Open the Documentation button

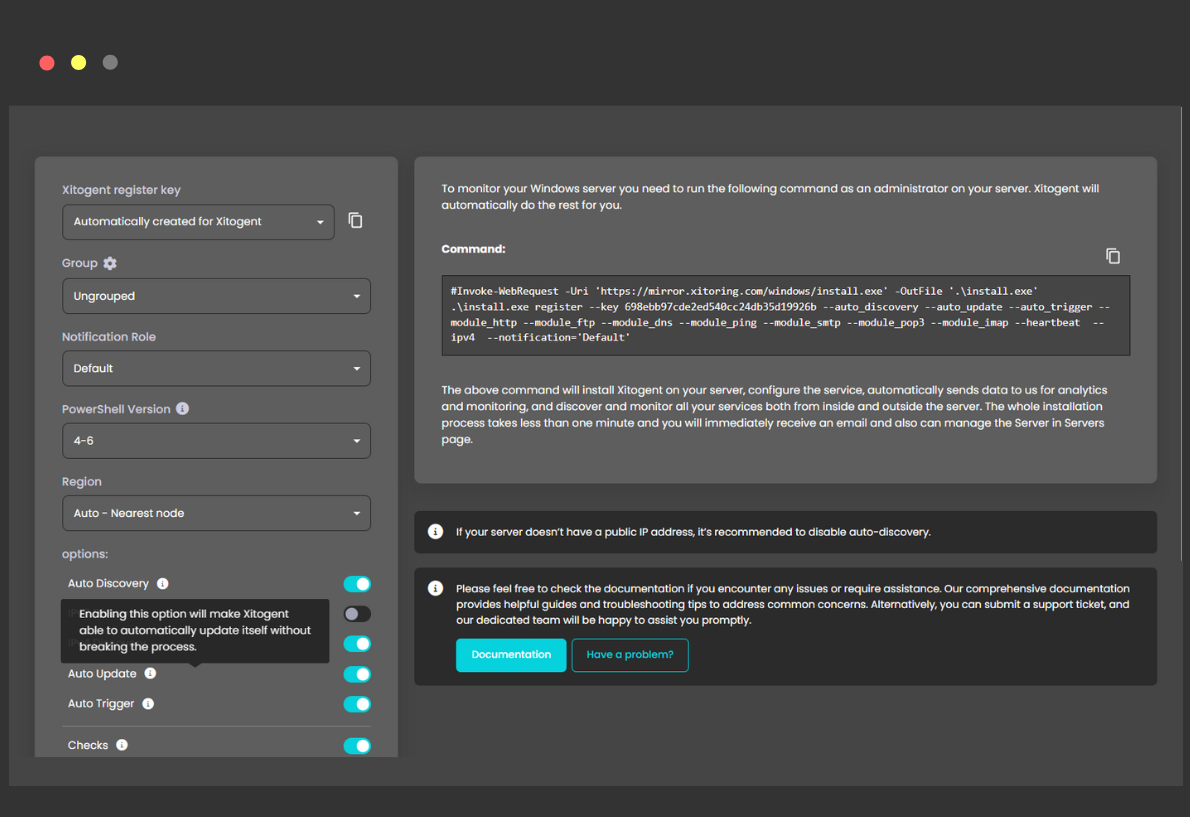point(511,655)
